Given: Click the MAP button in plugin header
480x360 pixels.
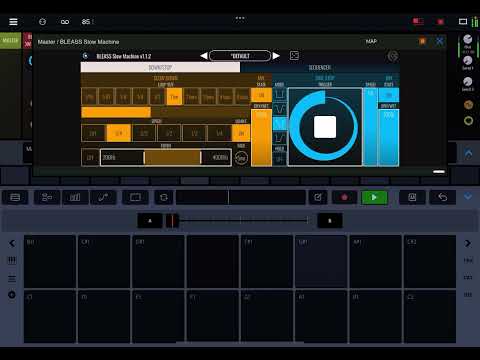Looking at the screenshot, I should (371, 41).
